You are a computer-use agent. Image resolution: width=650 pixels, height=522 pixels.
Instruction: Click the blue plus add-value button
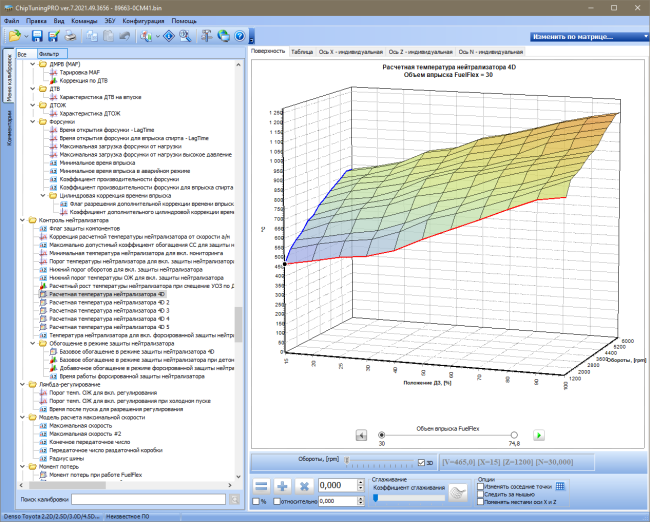tap(282, 486)
